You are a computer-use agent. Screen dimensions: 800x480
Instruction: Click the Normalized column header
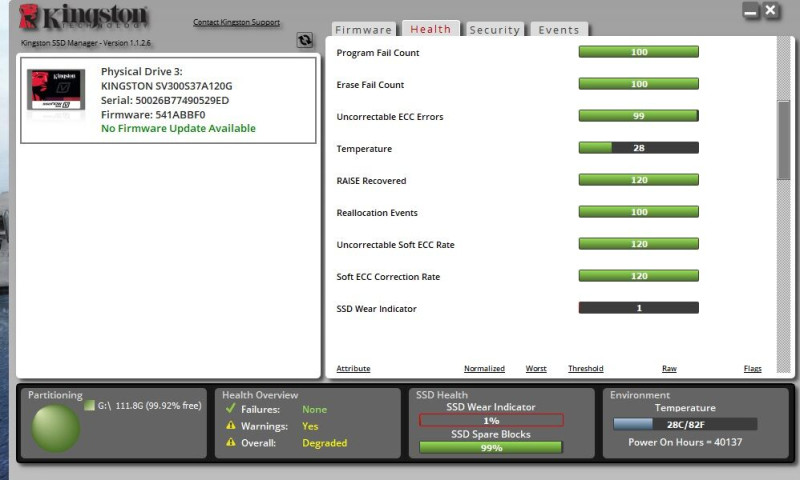tap(484, 368)
